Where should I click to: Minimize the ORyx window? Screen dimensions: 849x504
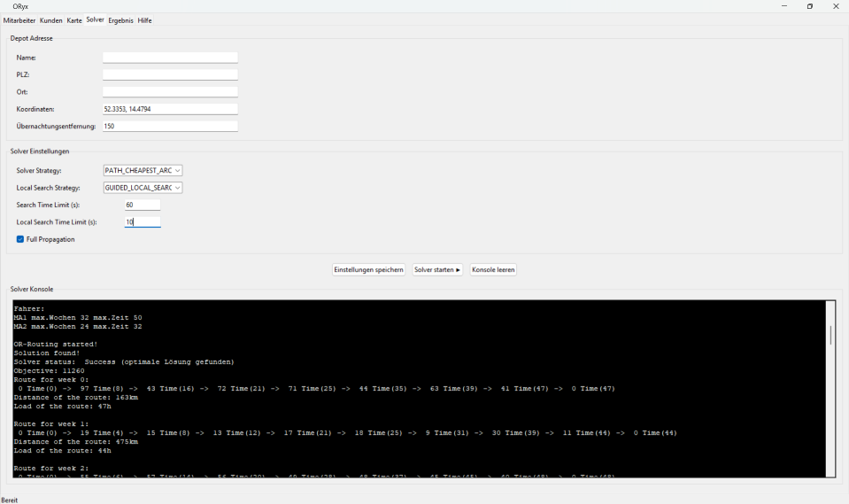point(783,6)
